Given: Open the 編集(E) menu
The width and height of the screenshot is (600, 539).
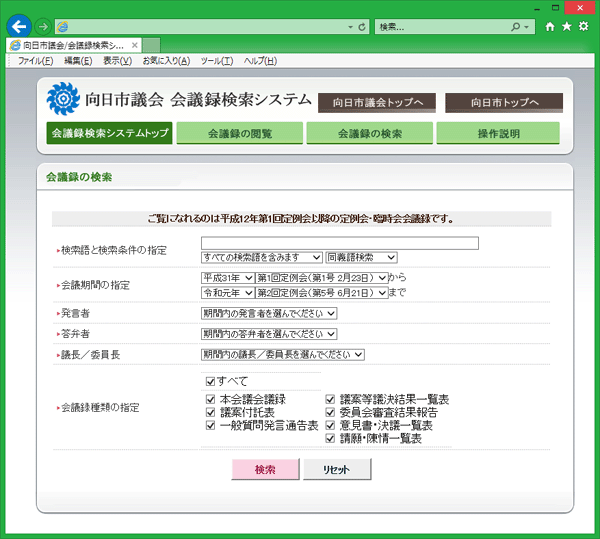Looking at the screenshot, I should point(78,61).
